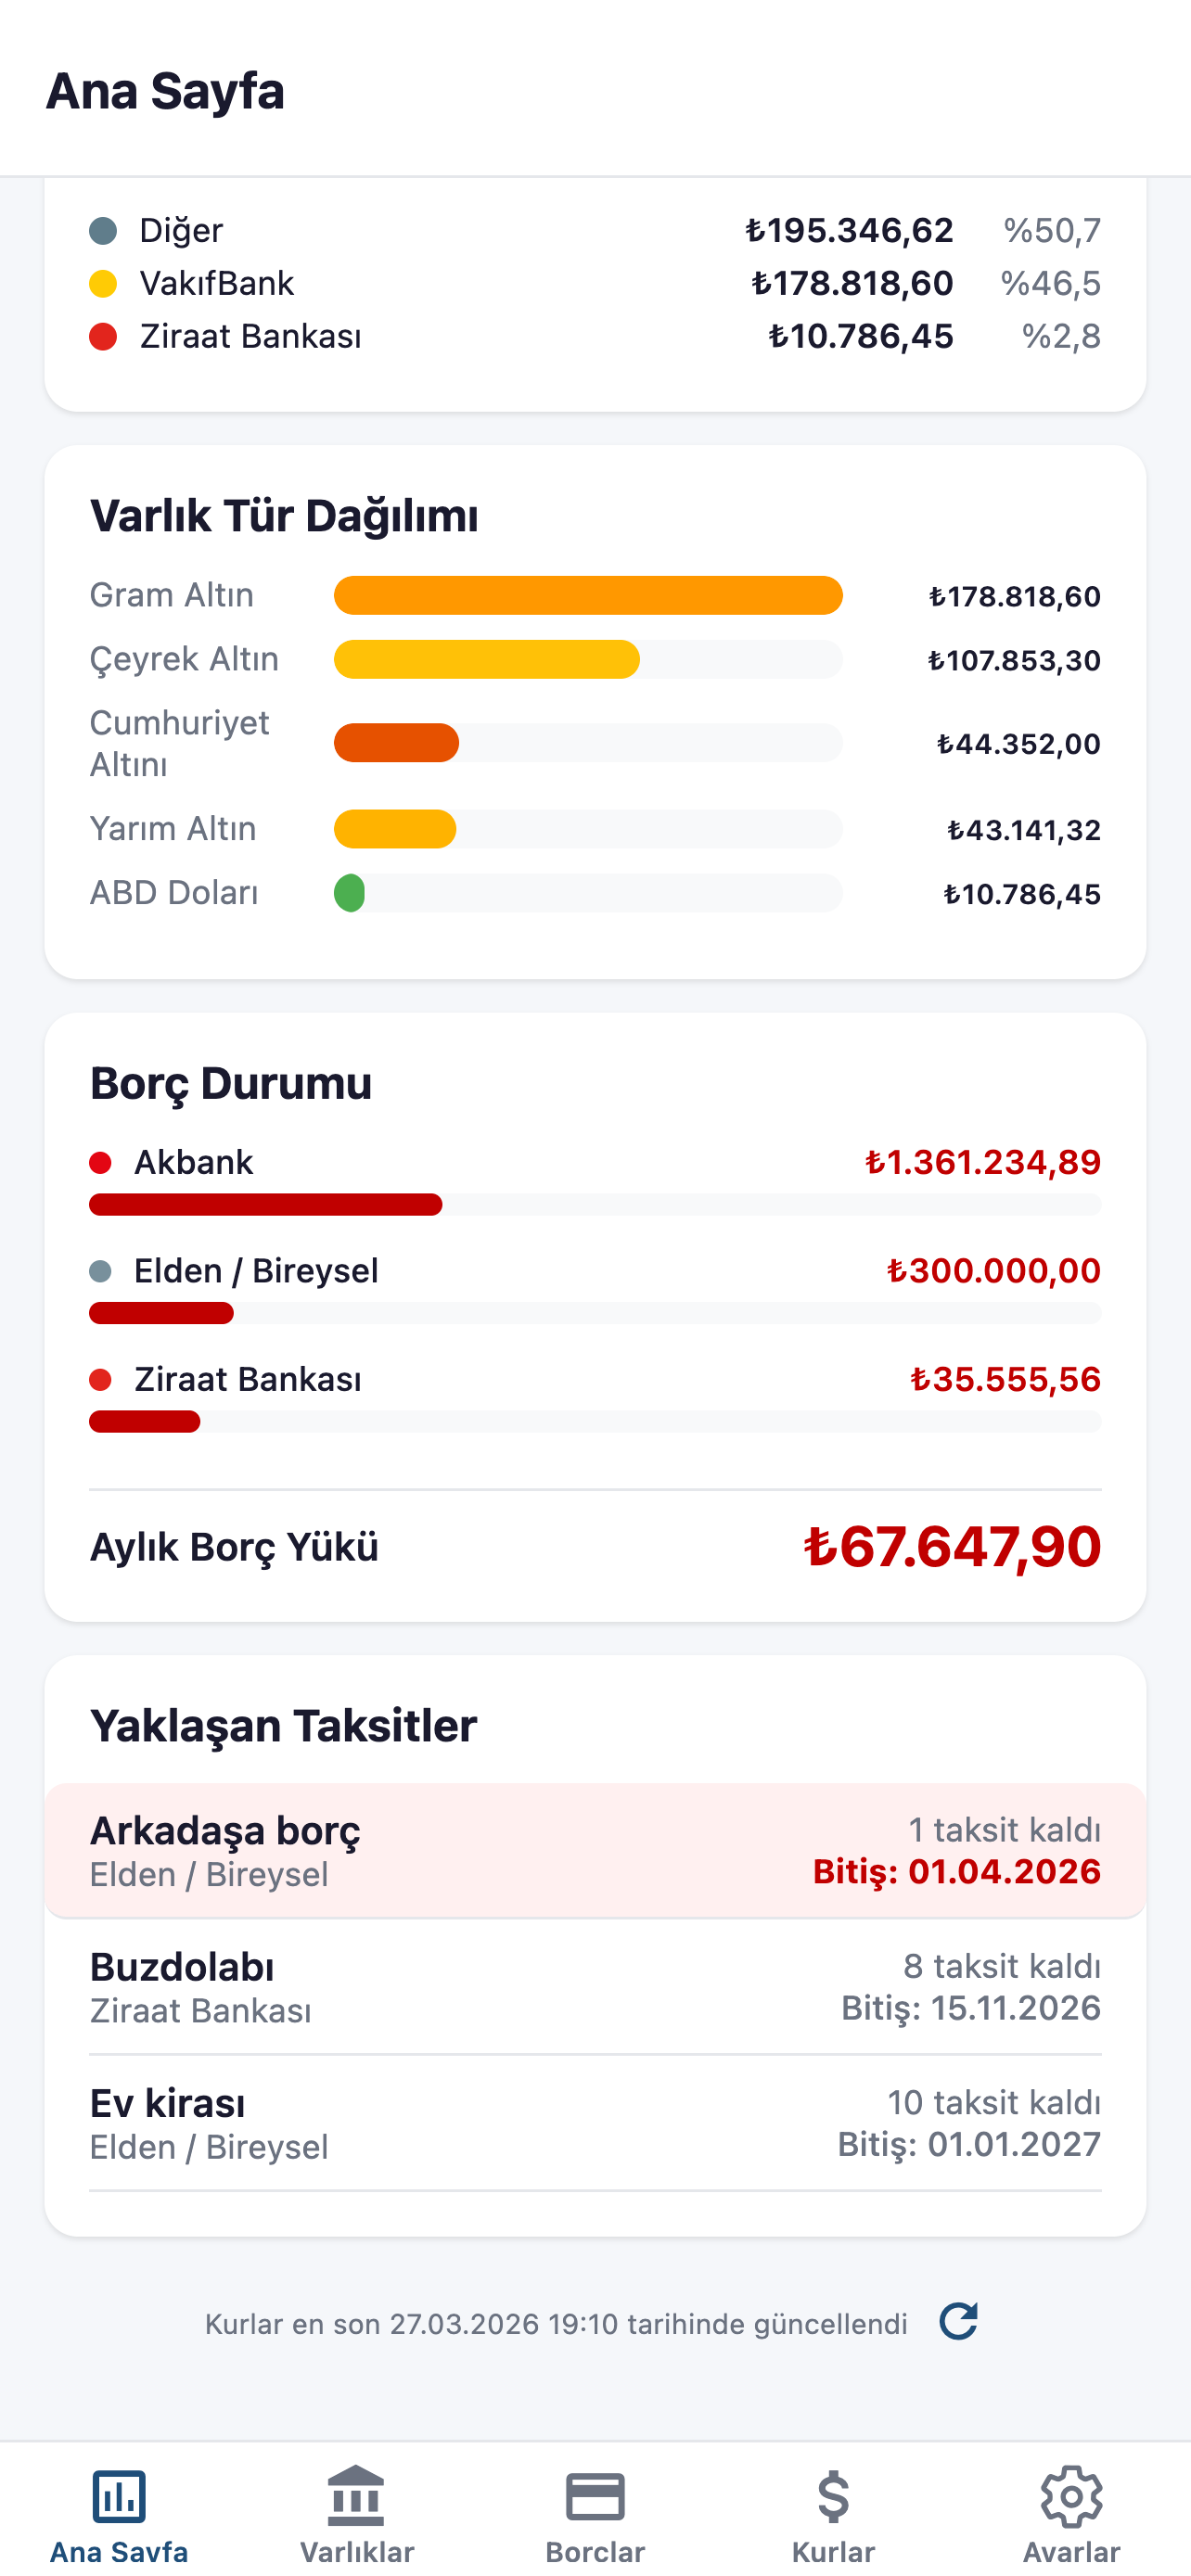
Task: Select the Arkadaşa borç installment row
Action: tap(595, 1850)
